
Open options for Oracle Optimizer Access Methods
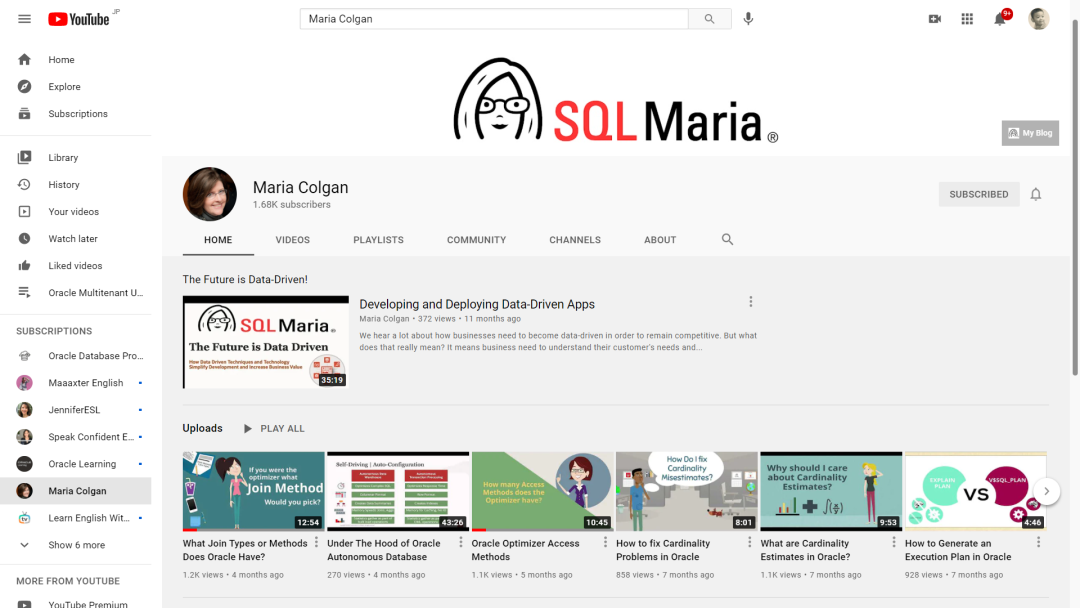605,543
